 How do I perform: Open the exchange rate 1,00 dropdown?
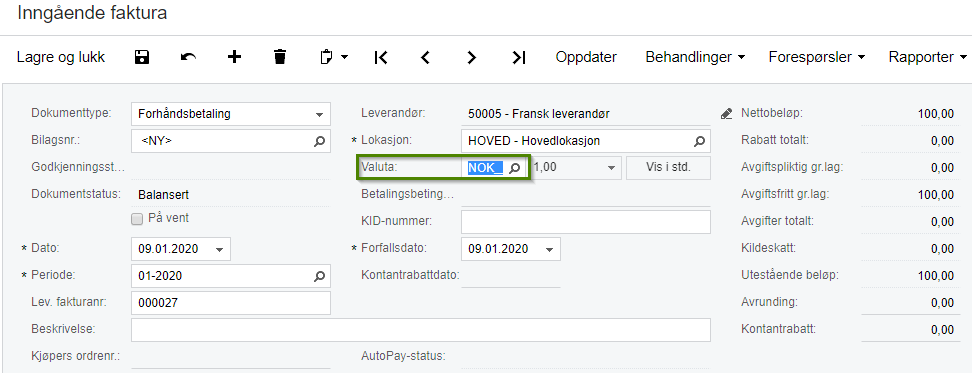(611, 168)
